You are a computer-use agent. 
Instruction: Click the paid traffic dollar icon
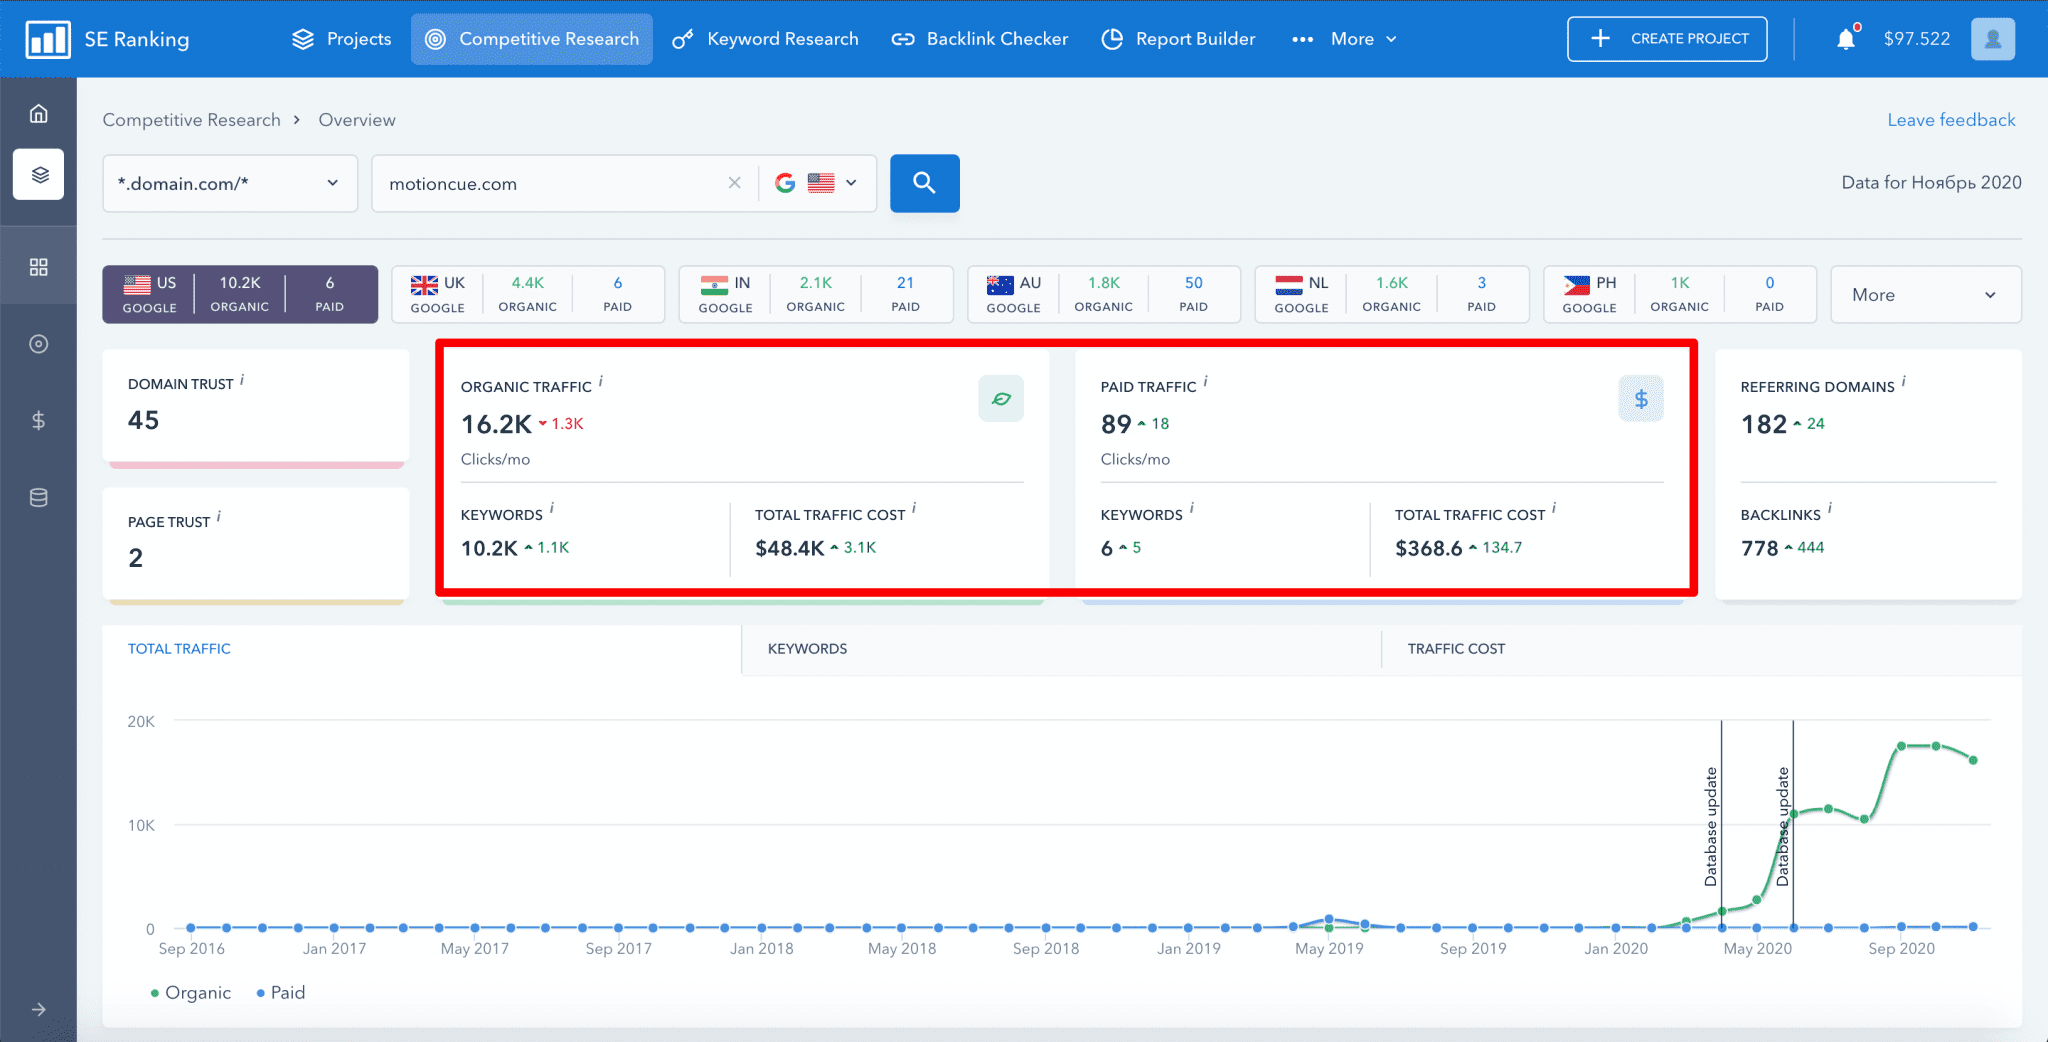click(1641, 398)
